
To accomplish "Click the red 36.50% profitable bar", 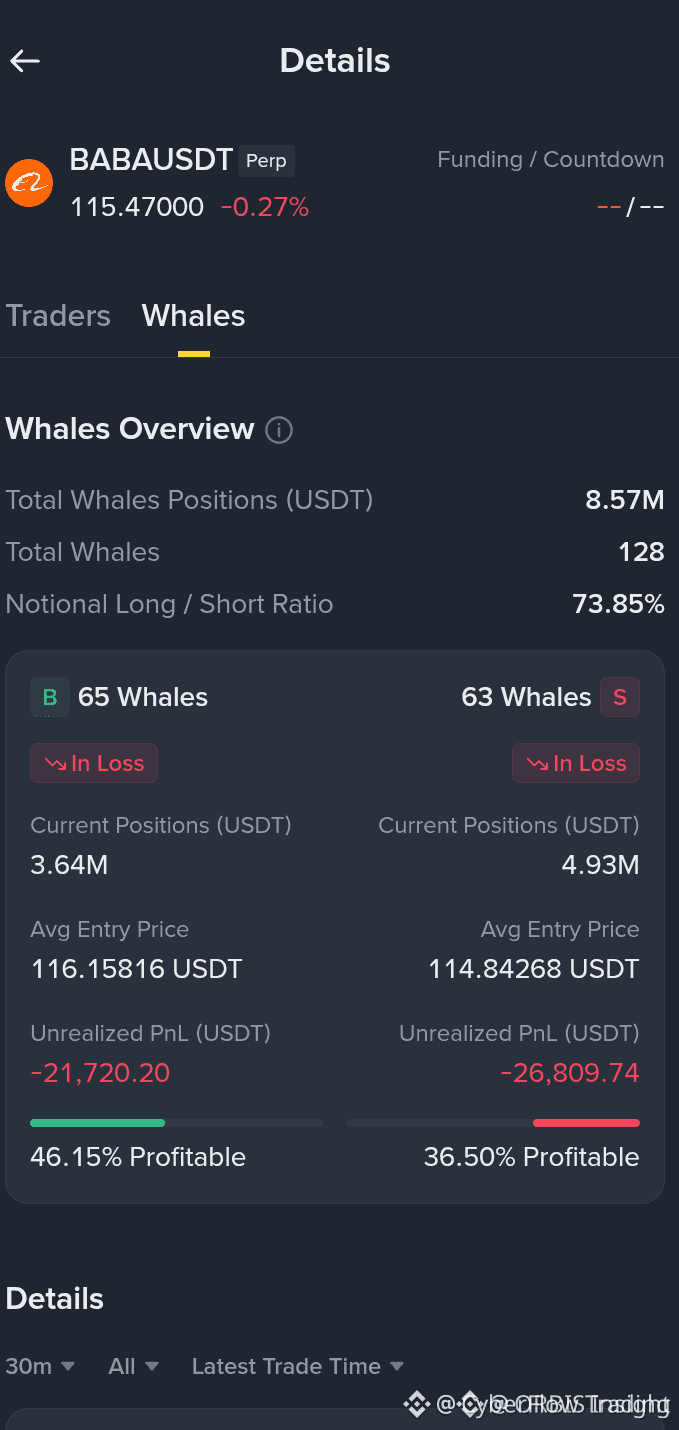I will tap(586, 1123).
